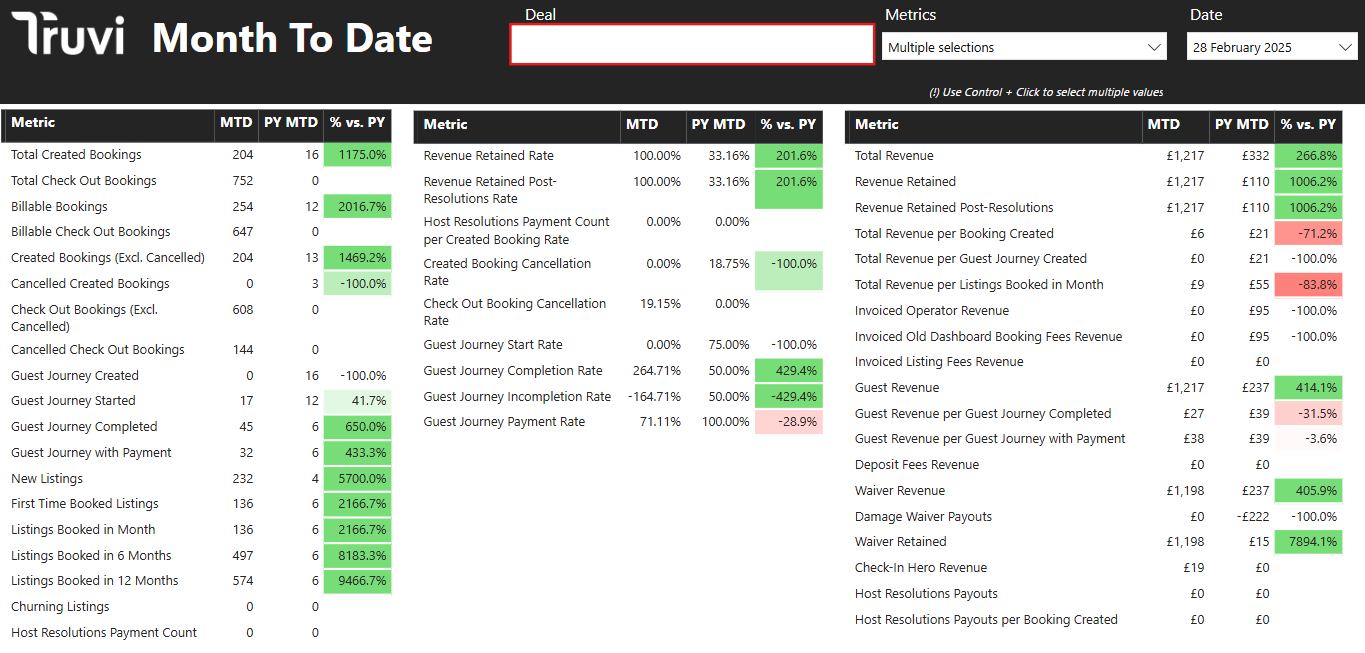
Task: Sort by MTD header in rates table
Action: click(x=642, y=125)
